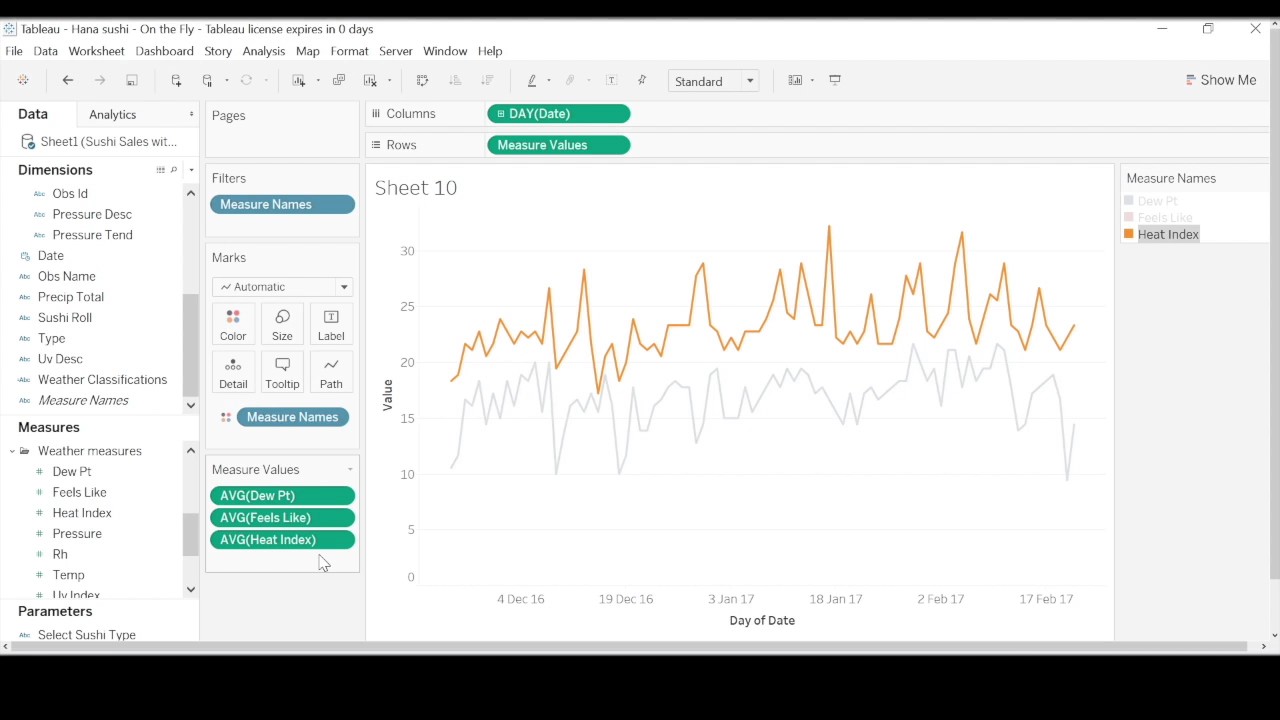Select the Select Sushi Type parameter
The width and height of the screenshot is (1280, 720).
87,635
